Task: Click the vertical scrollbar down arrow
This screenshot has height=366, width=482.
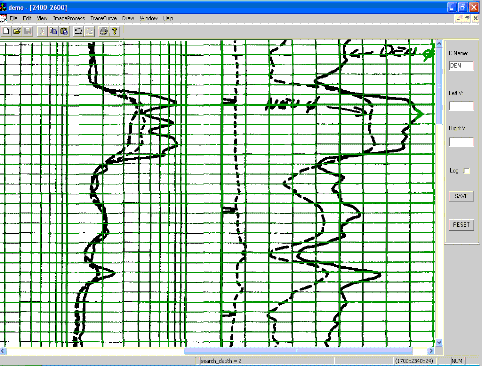Action: (x=439, y=343)
